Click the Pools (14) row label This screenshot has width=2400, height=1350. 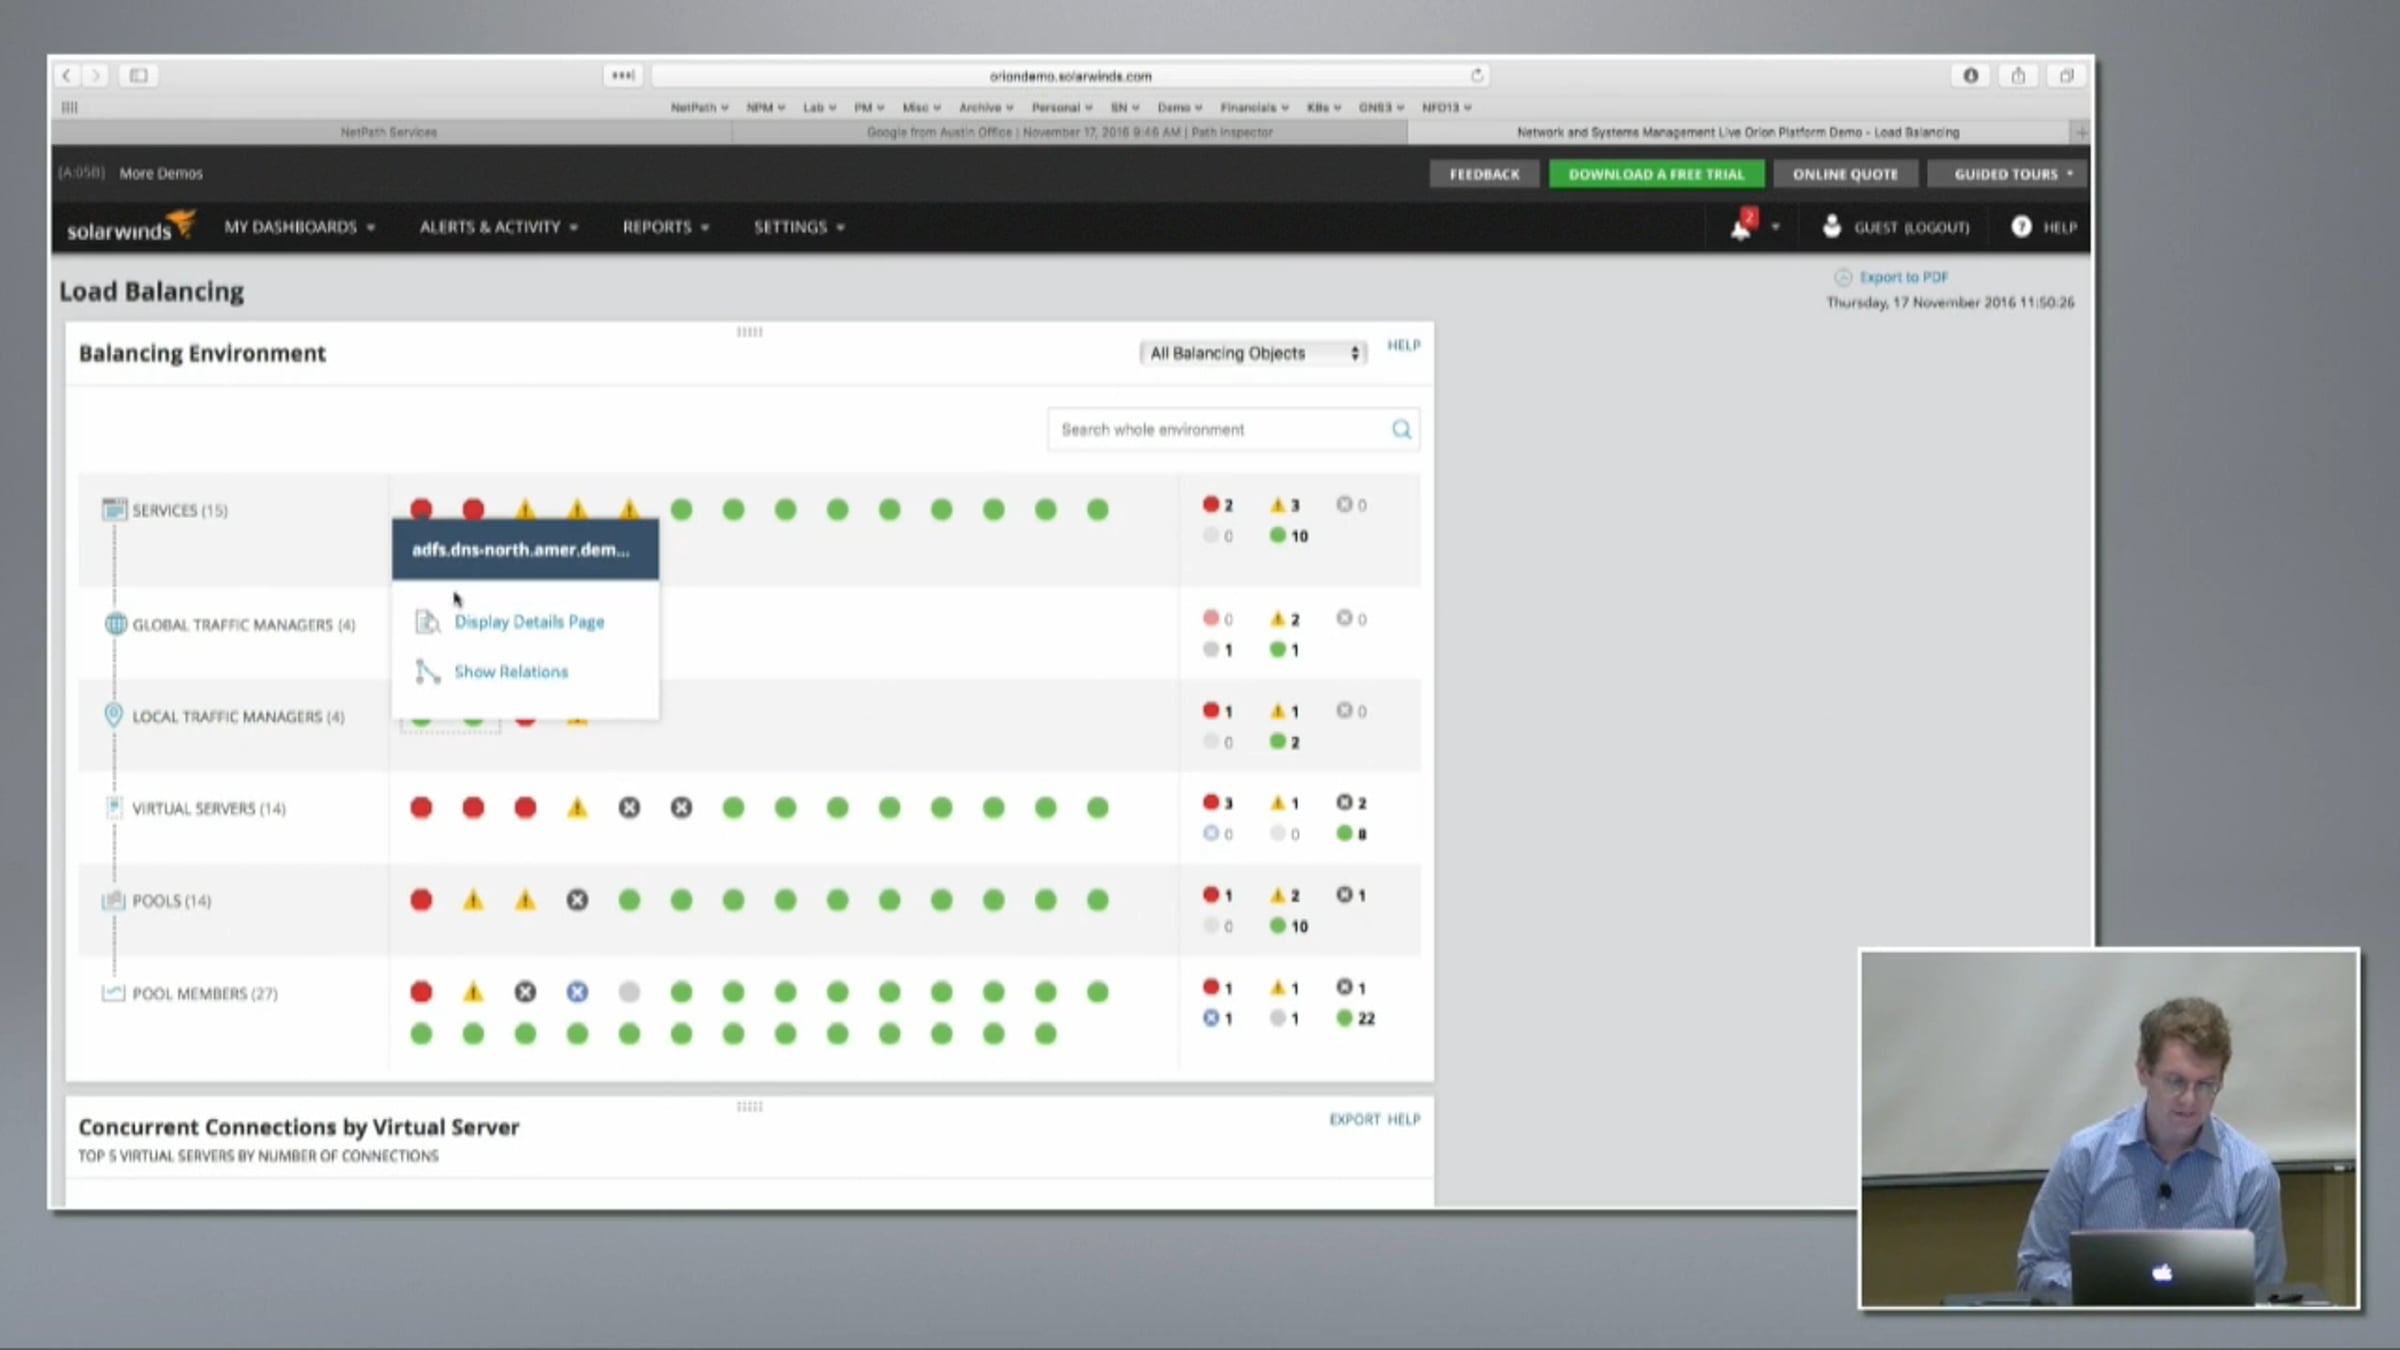click(172, 901)
